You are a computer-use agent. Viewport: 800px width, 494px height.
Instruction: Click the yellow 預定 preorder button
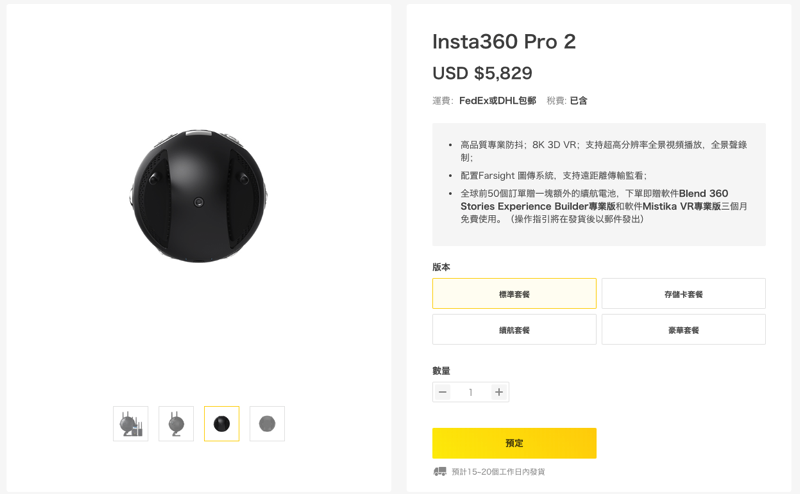514,443
